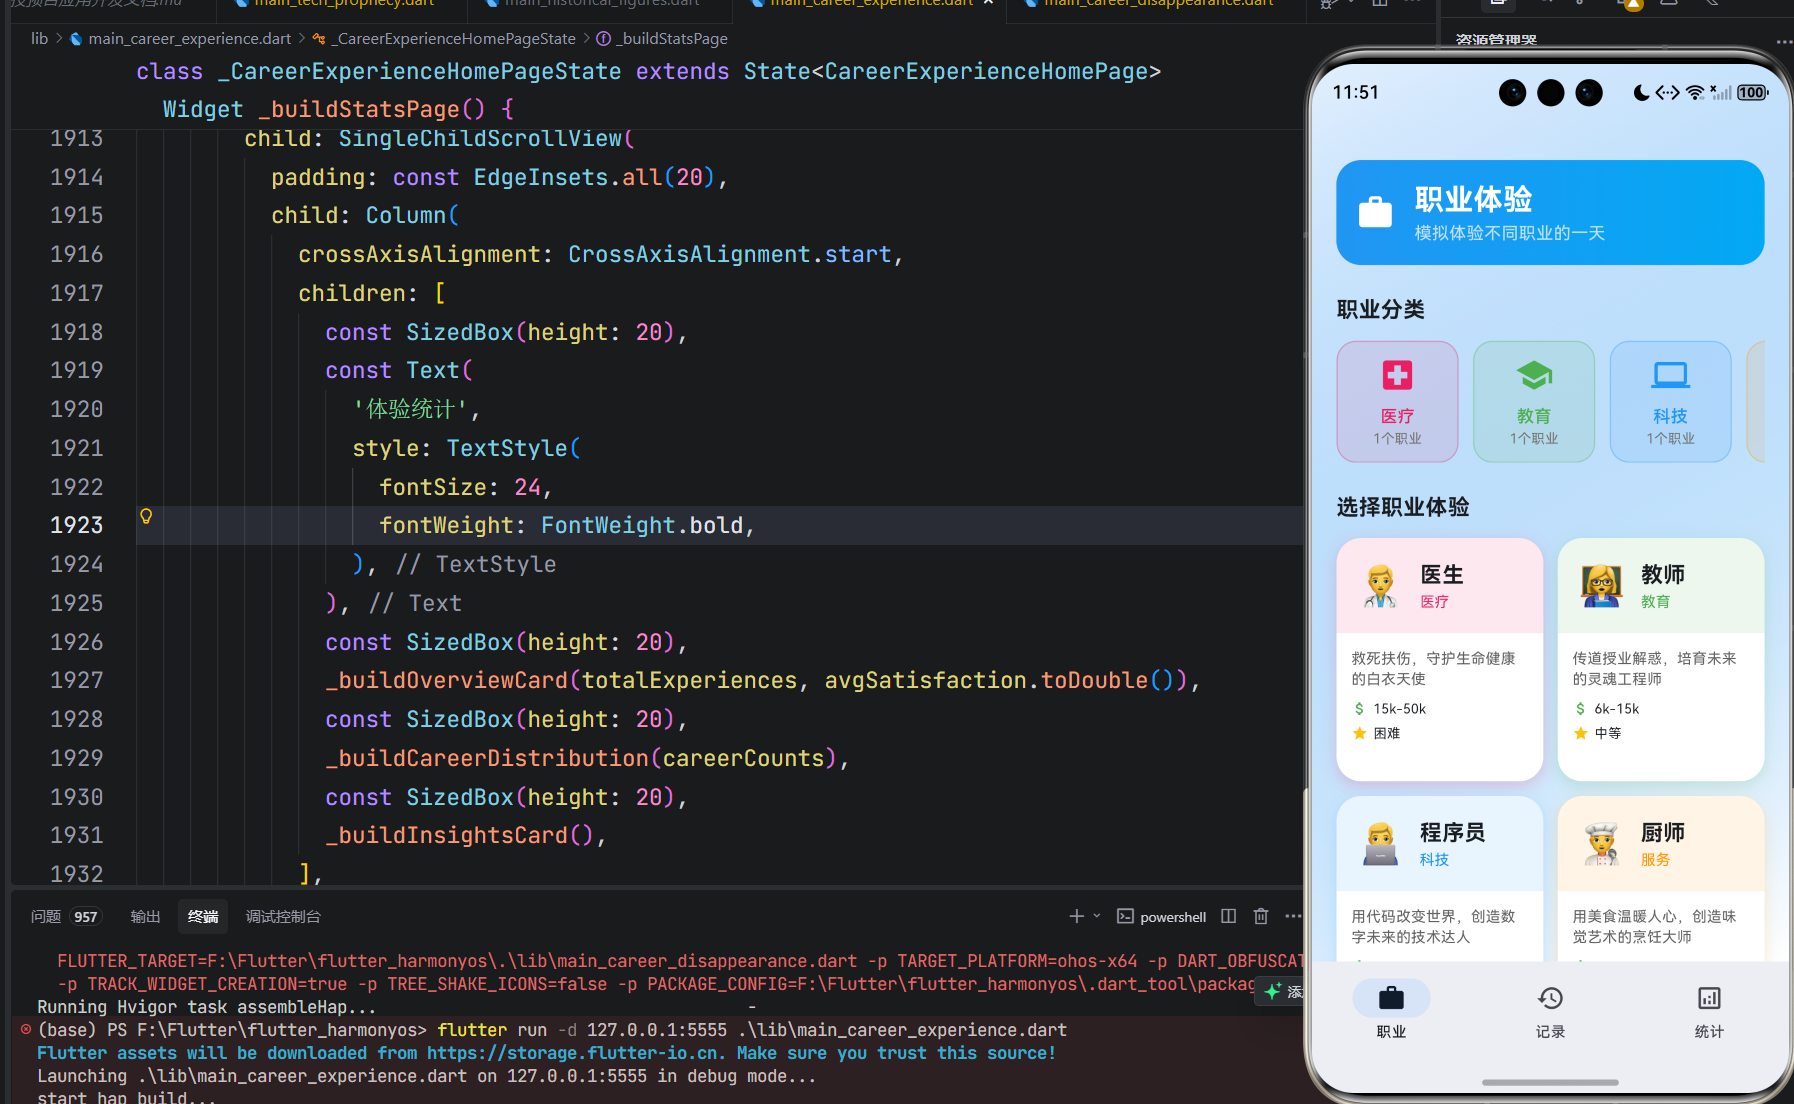Tap the green graduation cap icon
This screenshot has width=1794, height=1104.
[x=1534, y=375]
